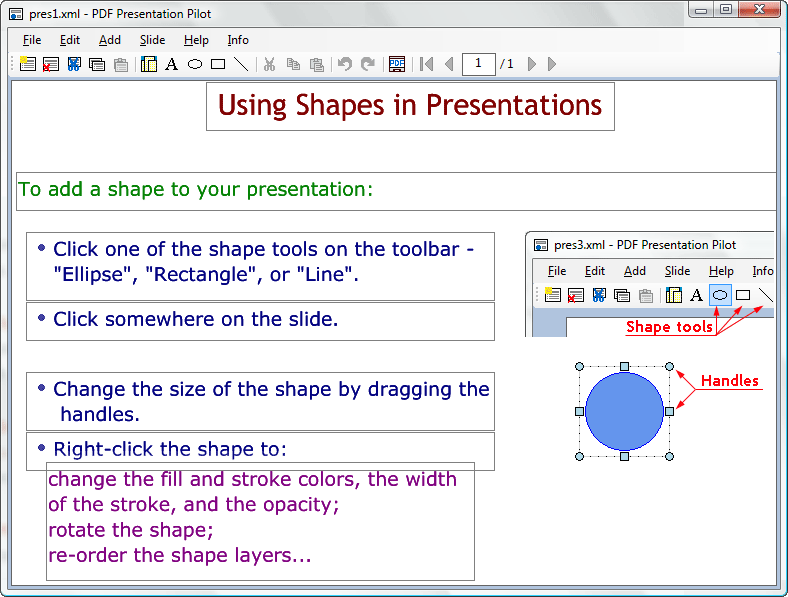Select the Rectangle shape tool
Viewport: 788px width, 597px height.
218,64
